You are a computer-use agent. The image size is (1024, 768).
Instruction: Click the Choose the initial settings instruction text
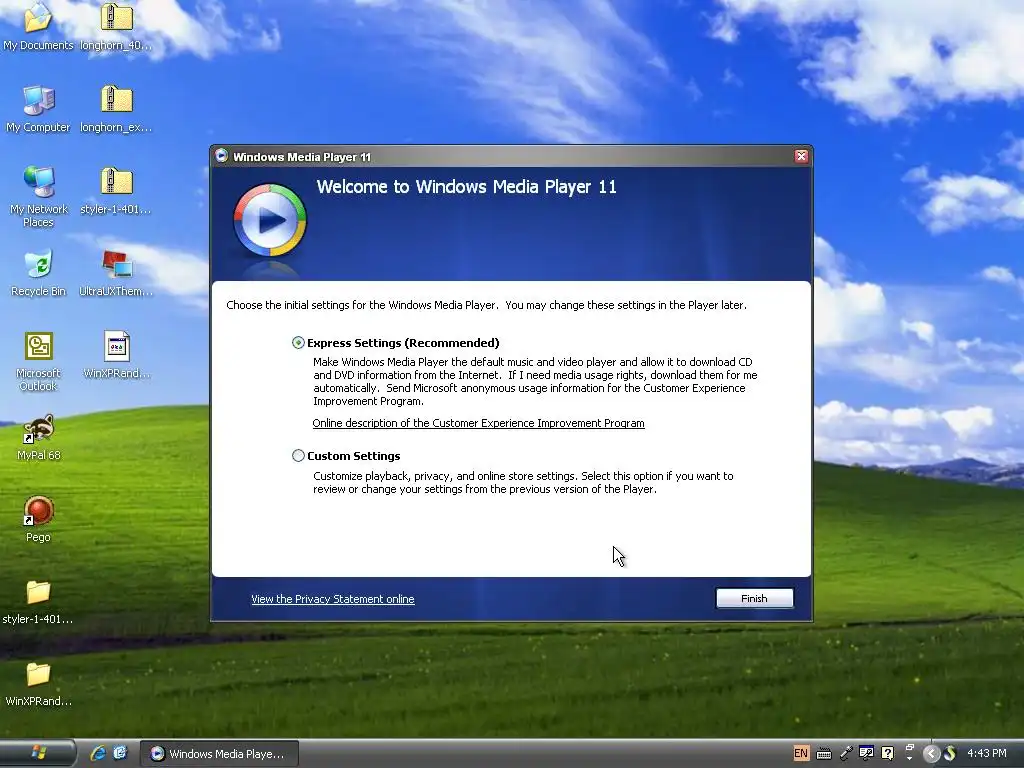point(487,305)
